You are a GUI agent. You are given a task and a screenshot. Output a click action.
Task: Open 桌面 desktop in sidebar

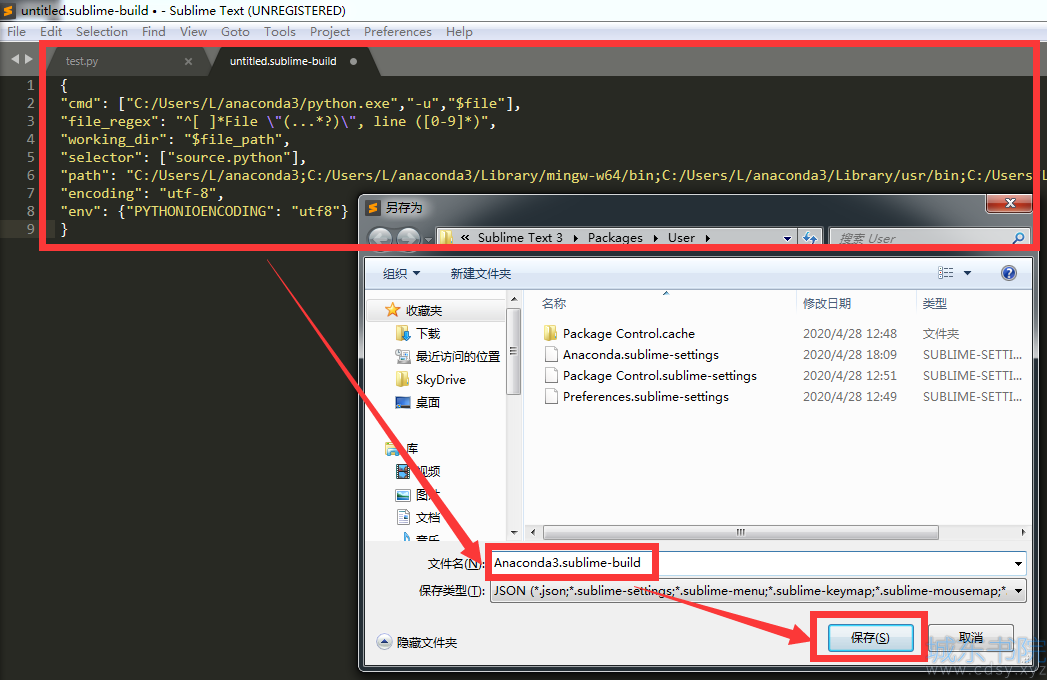(x=418, y=402)
